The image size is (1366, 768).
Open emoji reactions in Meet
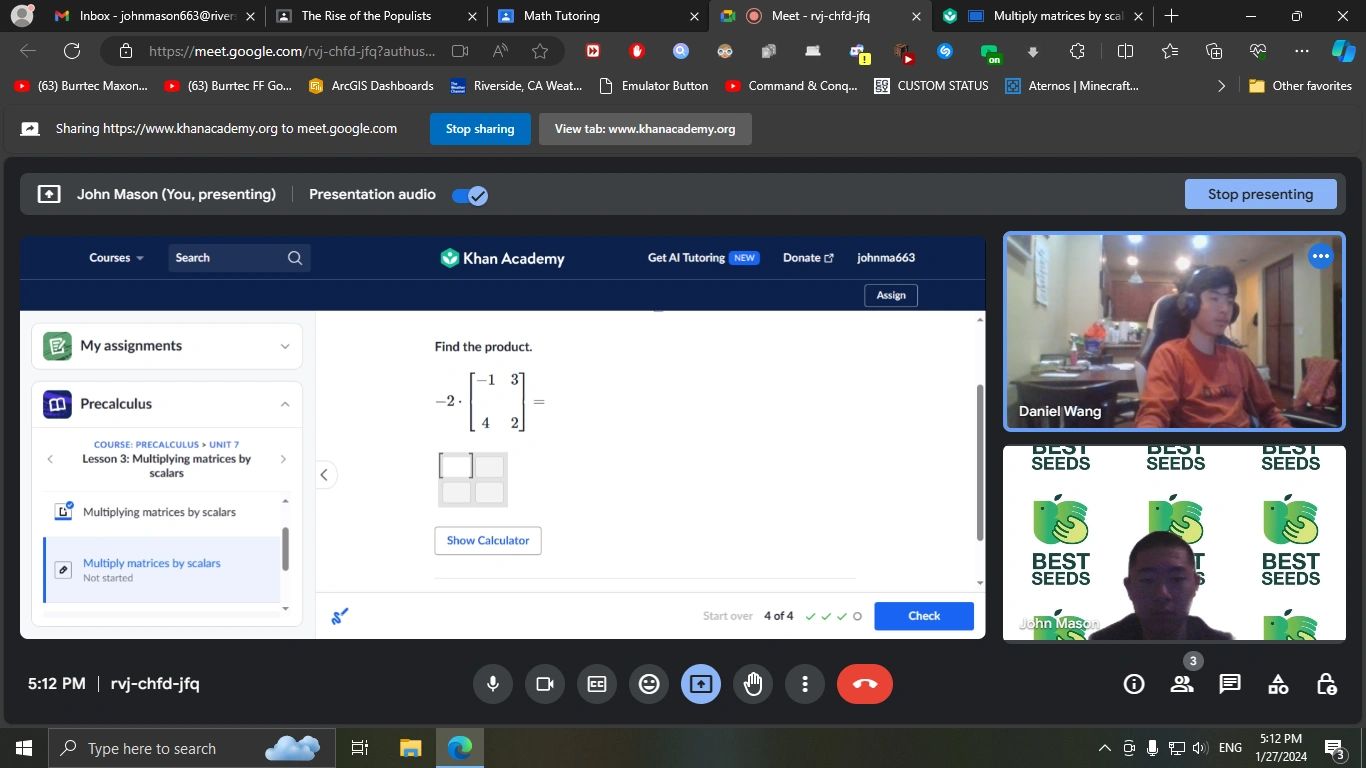(x=648, y=683)
